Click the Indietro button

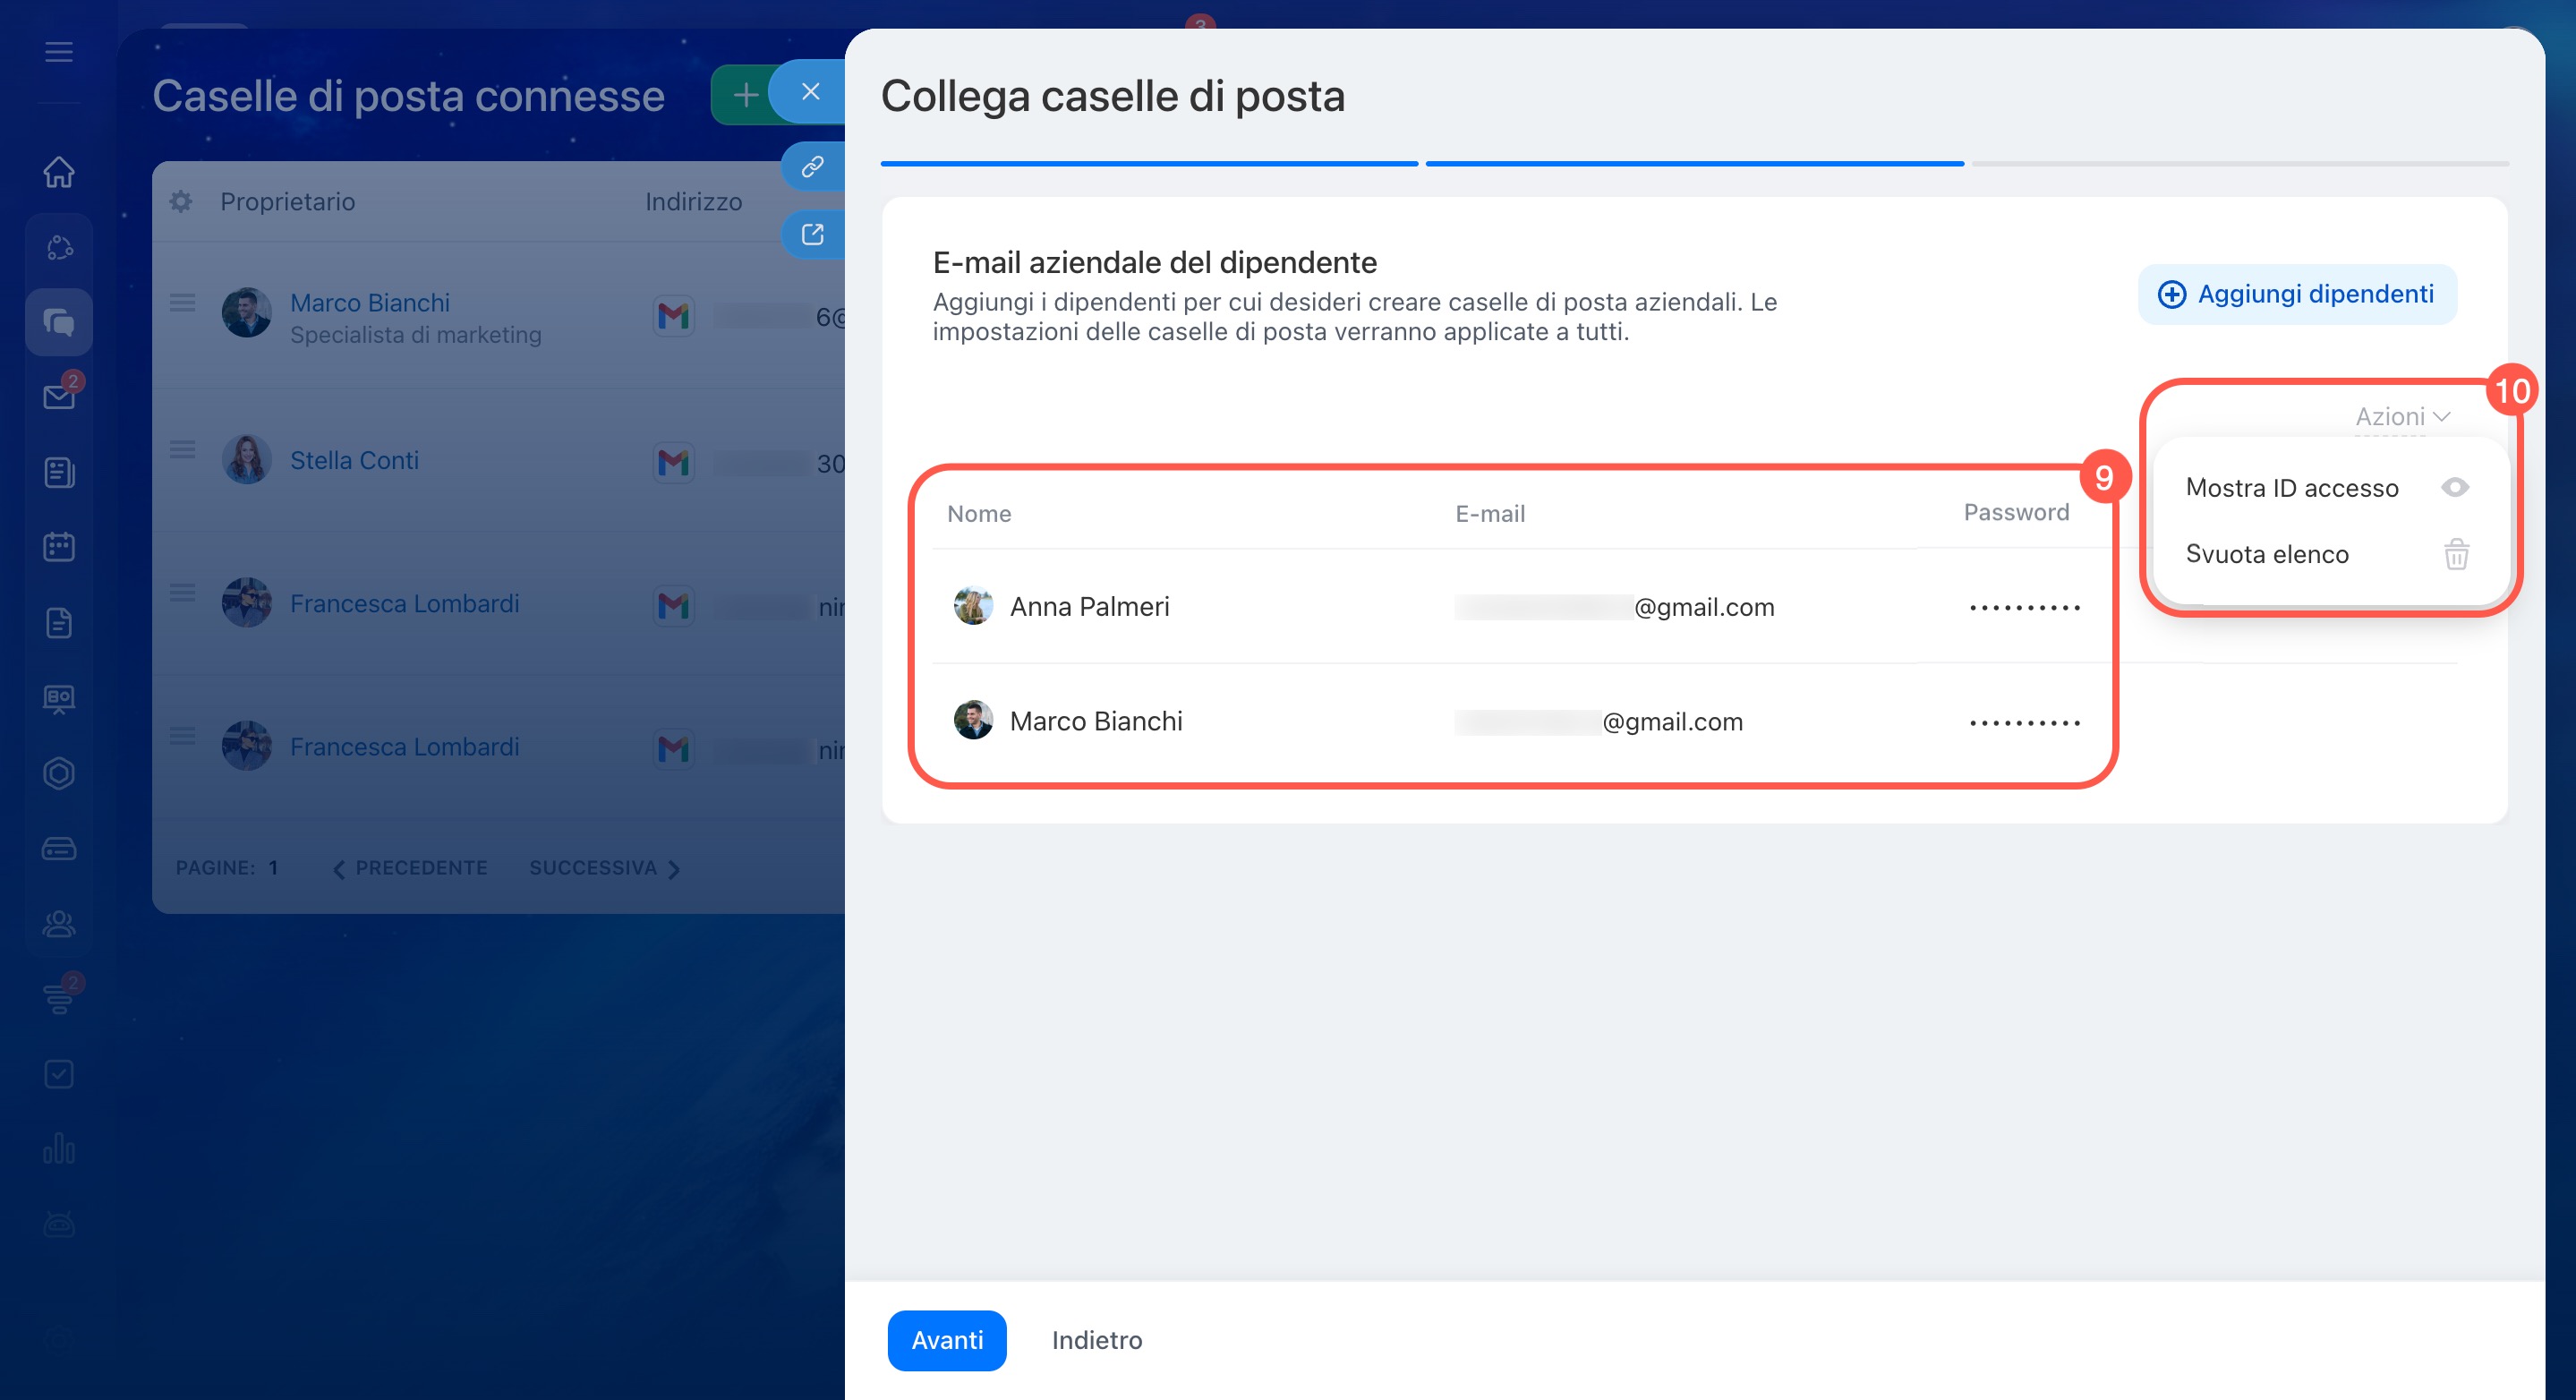[1096, 1340]
